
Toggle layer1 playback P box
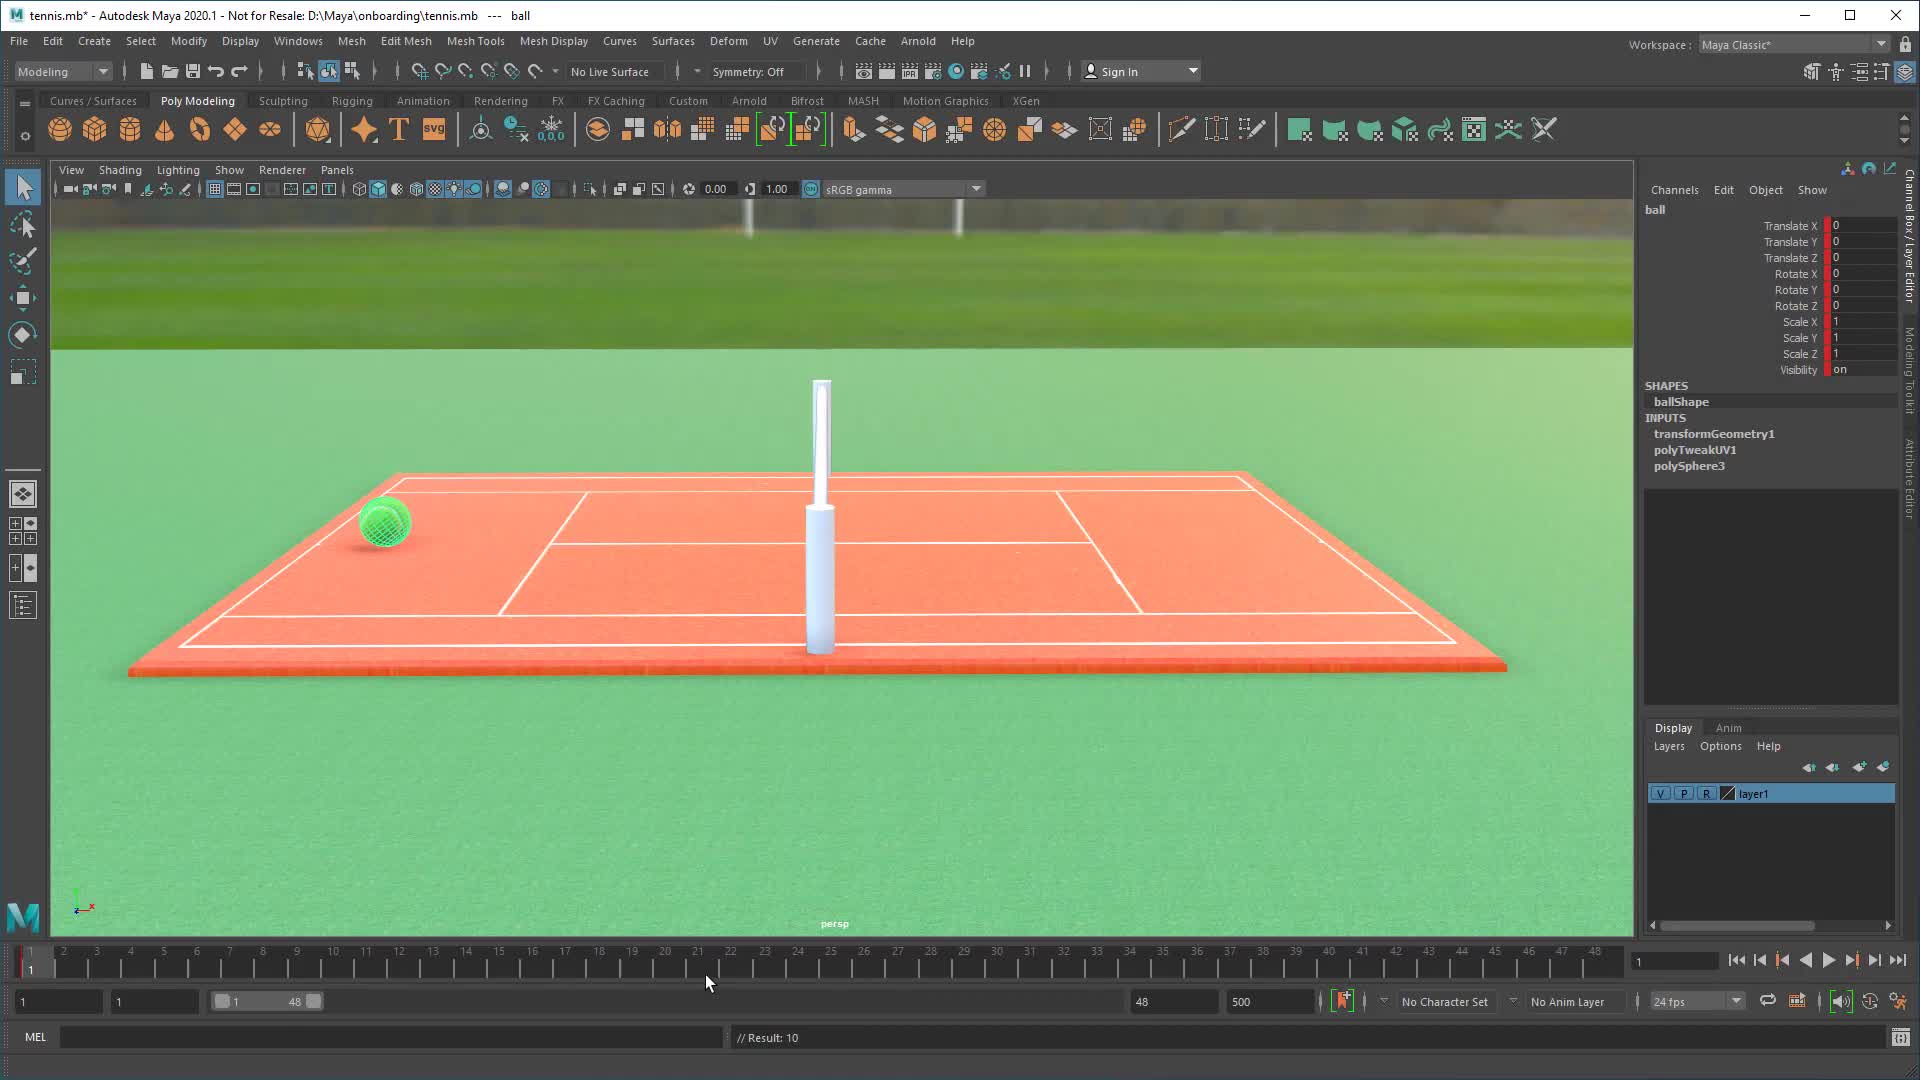tap(1684, 794)
